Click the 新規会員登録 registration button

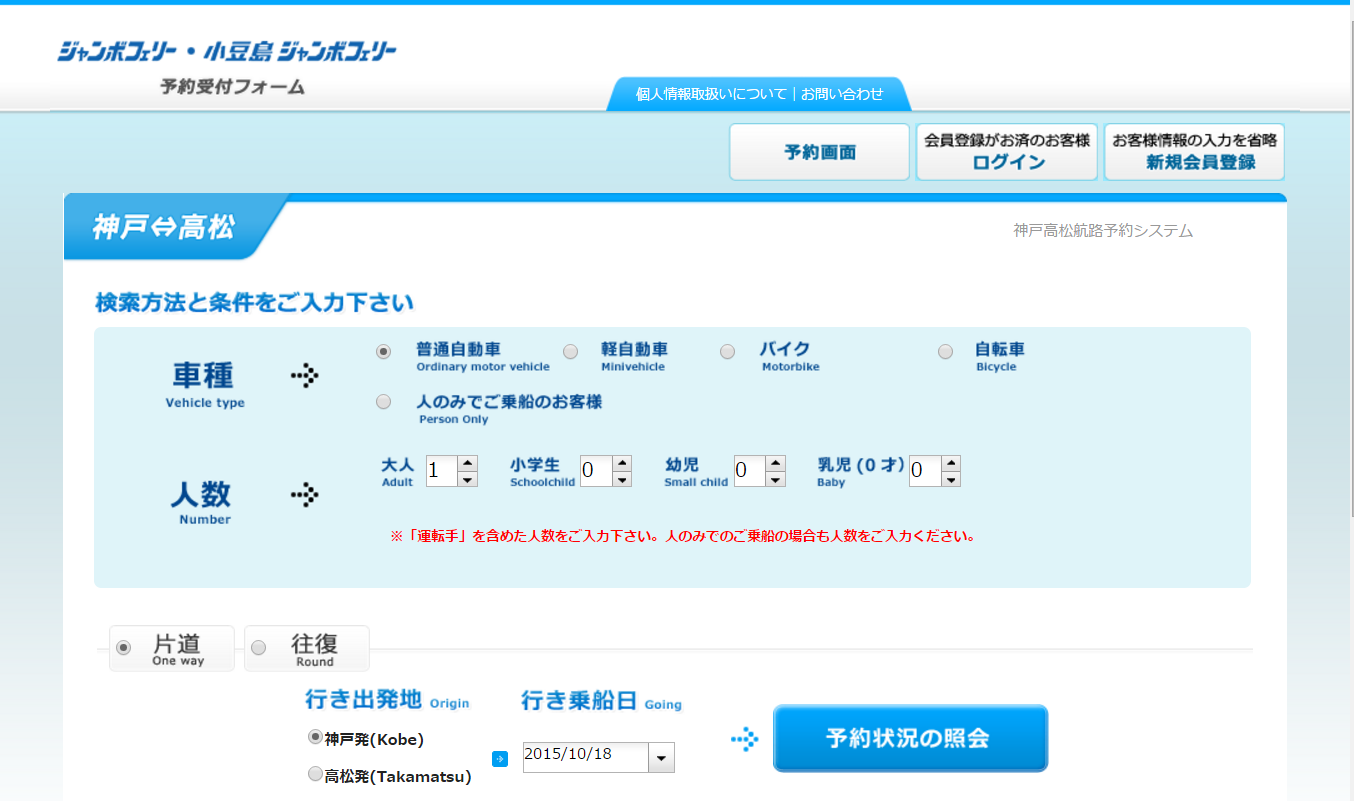pyautogui.click(x=1194, y=152)
